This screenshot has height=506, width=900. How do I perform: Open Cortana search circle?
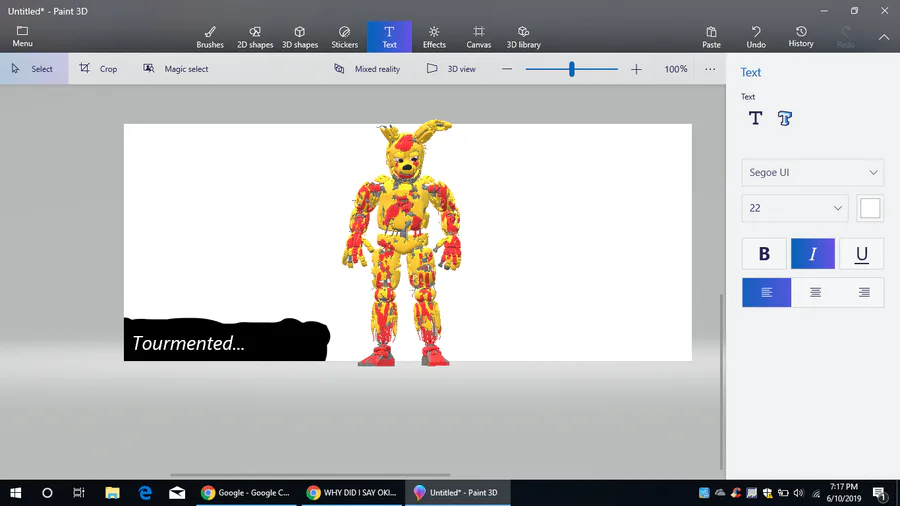click(47, 493)
